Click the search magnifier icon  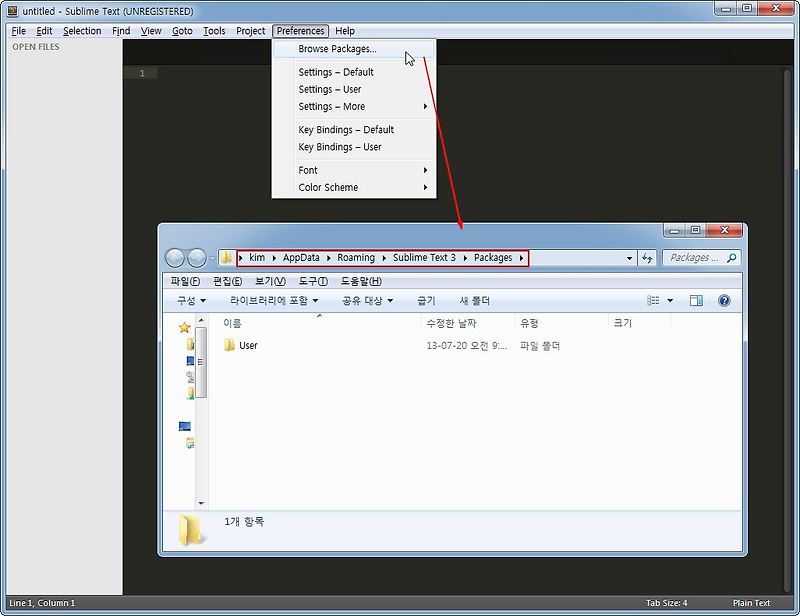(732, 258)
